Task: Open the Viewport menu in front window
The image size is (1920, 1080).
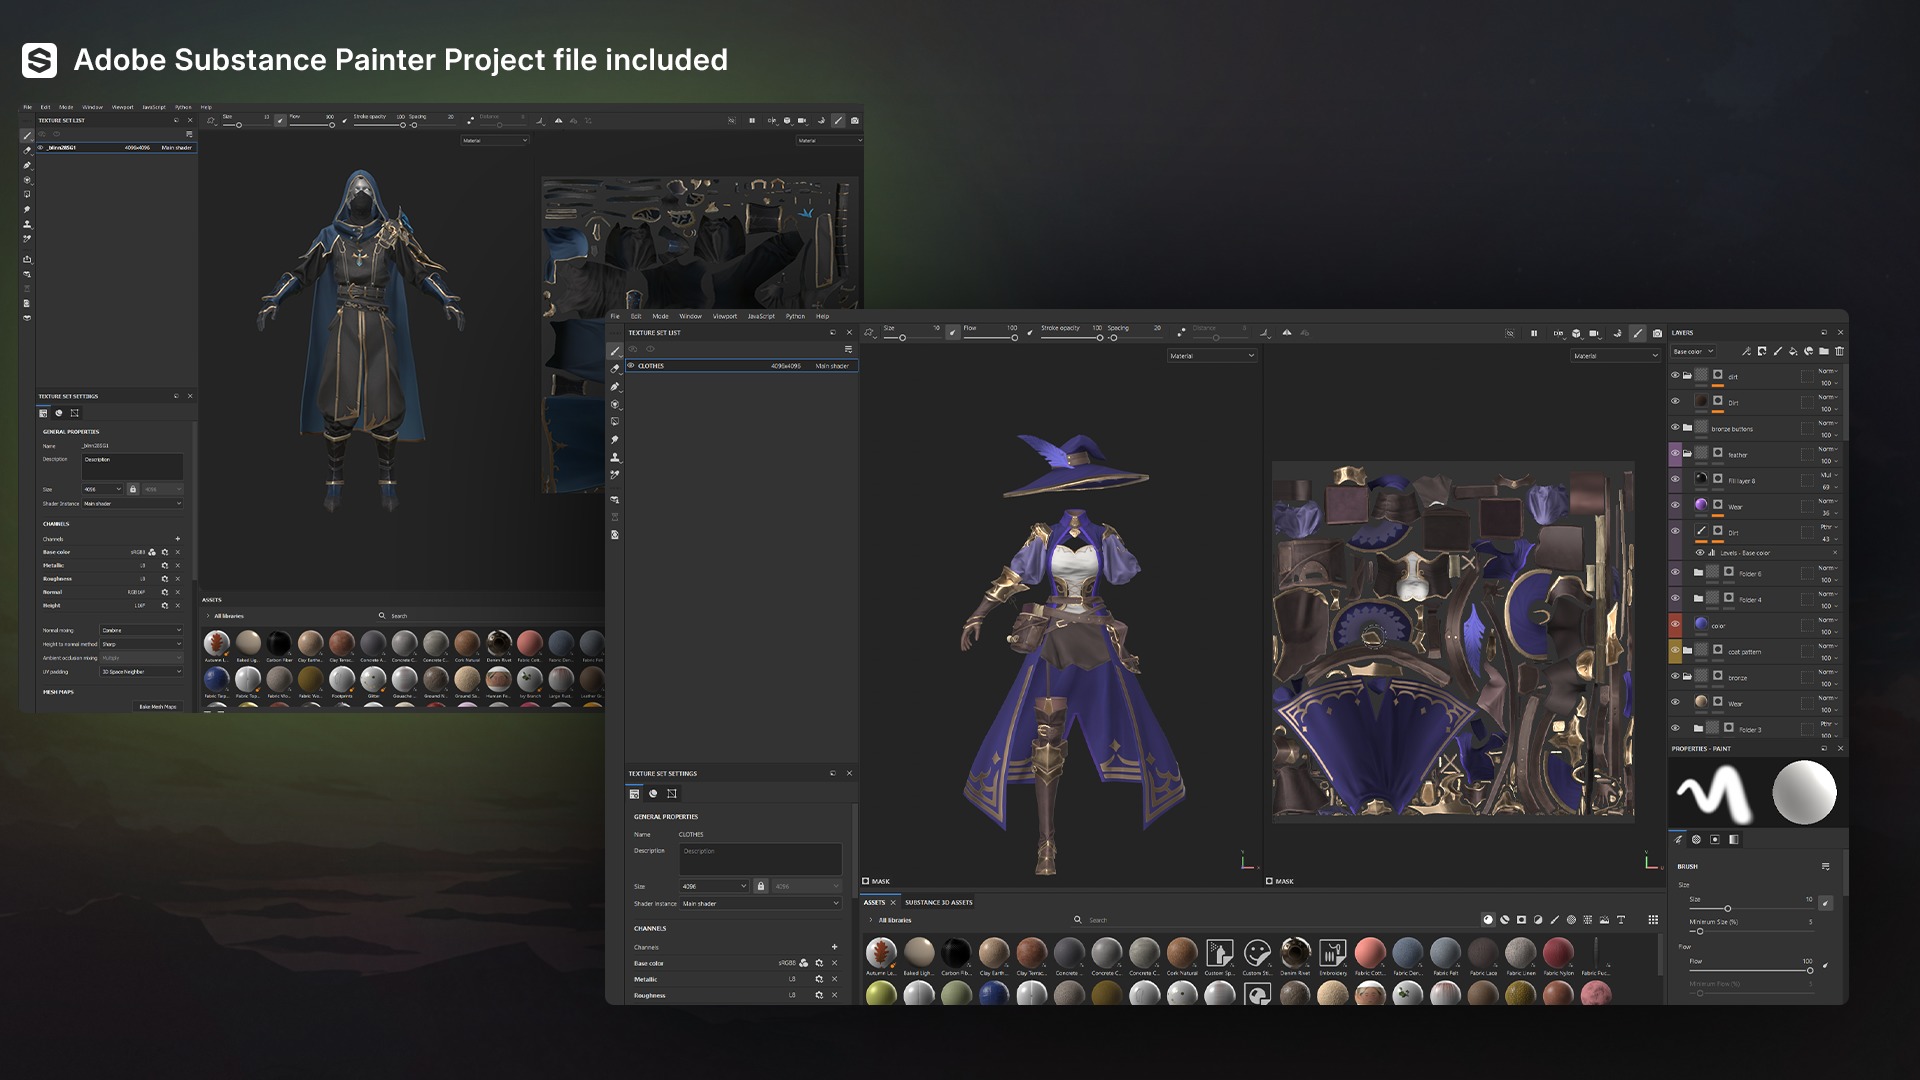Action: click(725, 316)
